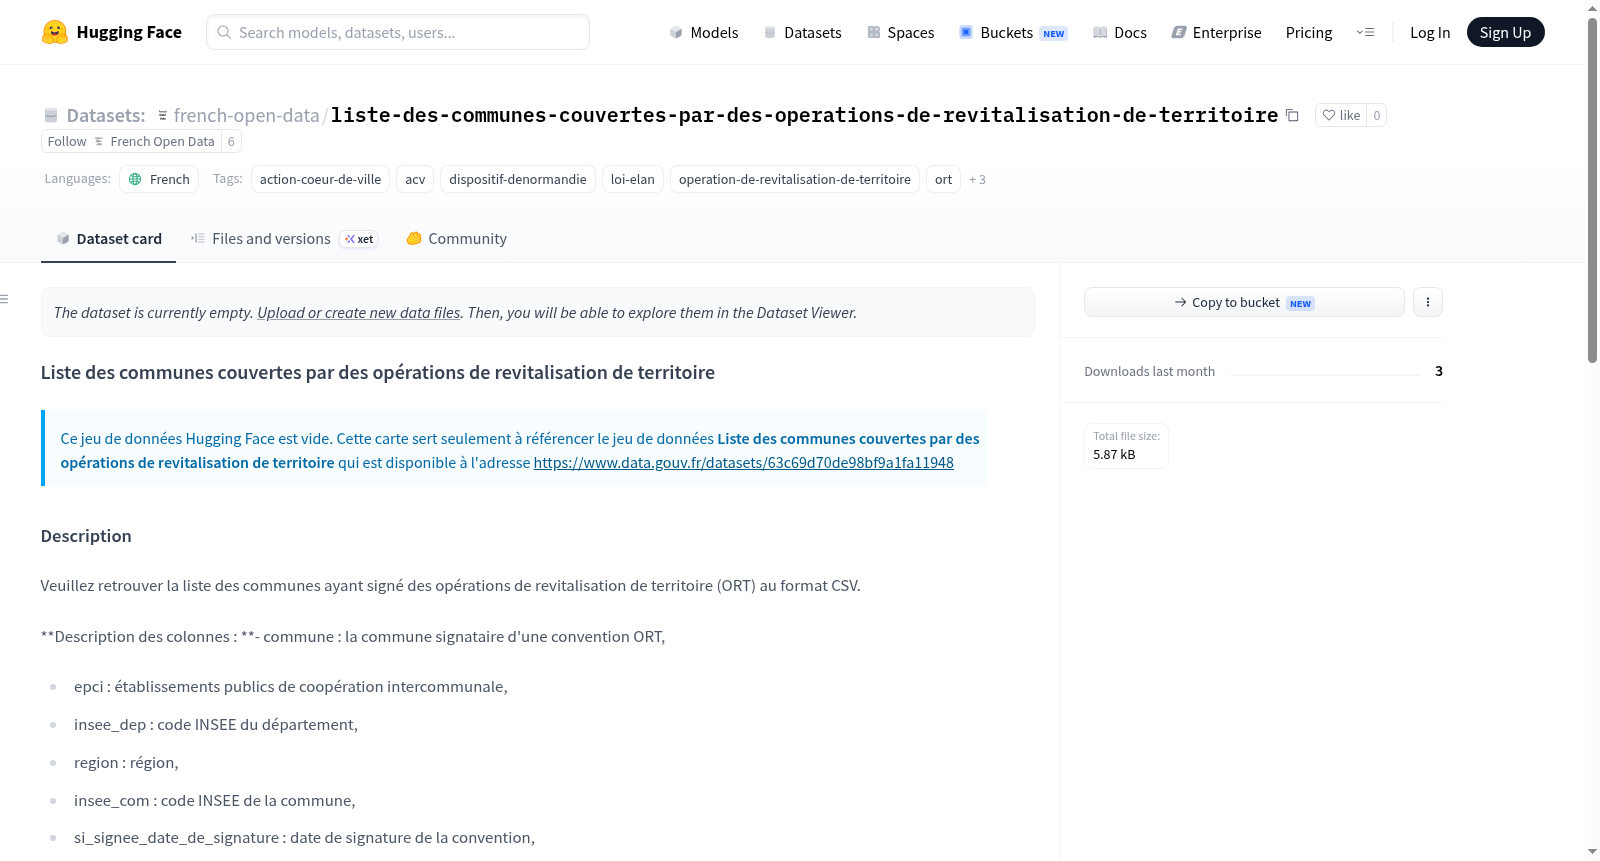The image size is (1600, 861).
Task: Open the loi-elan tag
Action: (633, 180)
